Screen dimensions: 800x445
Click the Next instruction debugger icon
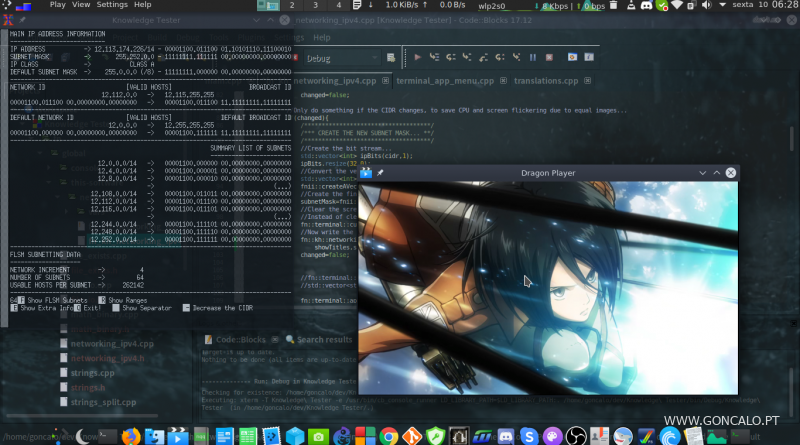[499, 57]
